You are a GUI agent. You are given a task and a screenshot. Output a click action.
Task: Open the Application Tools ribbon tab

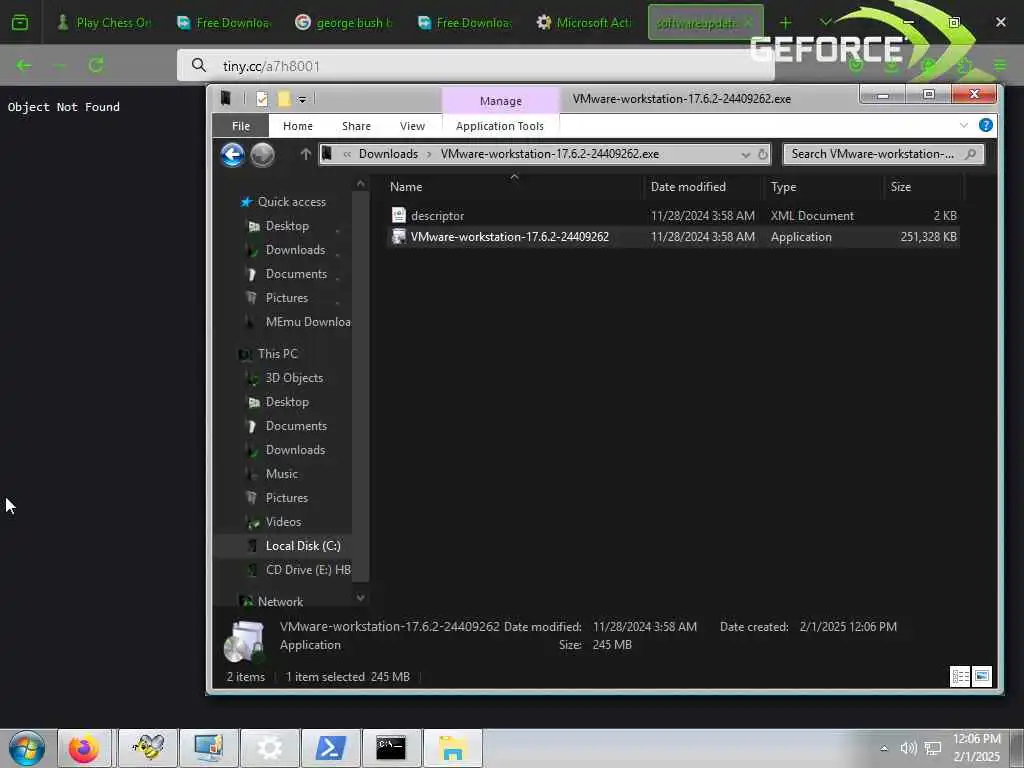(500, 126)
